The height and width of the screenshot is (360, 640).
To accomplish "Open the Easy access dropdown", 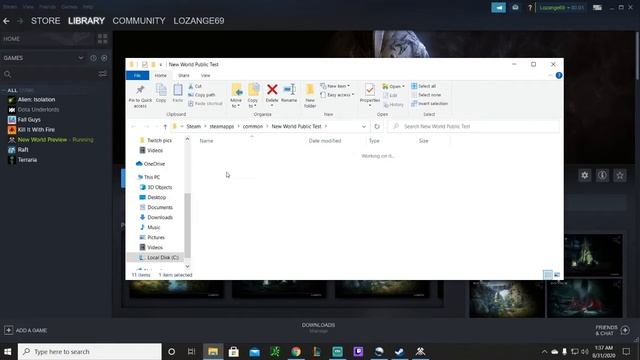I will click(337, 95).
